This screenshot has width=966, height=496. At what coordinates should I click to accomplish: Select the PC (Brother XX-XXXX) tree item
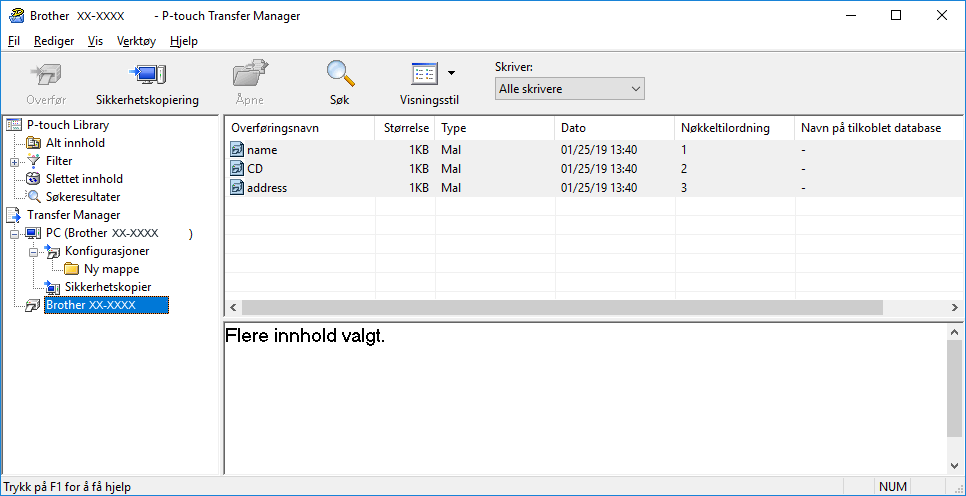pos(119,234)
